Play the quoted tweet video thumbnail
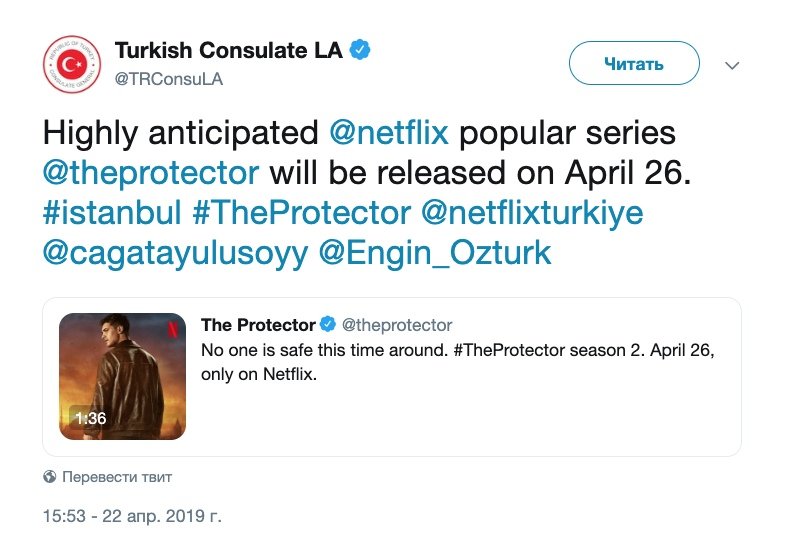The image size is (790, 541). click(x=124, y=376)
